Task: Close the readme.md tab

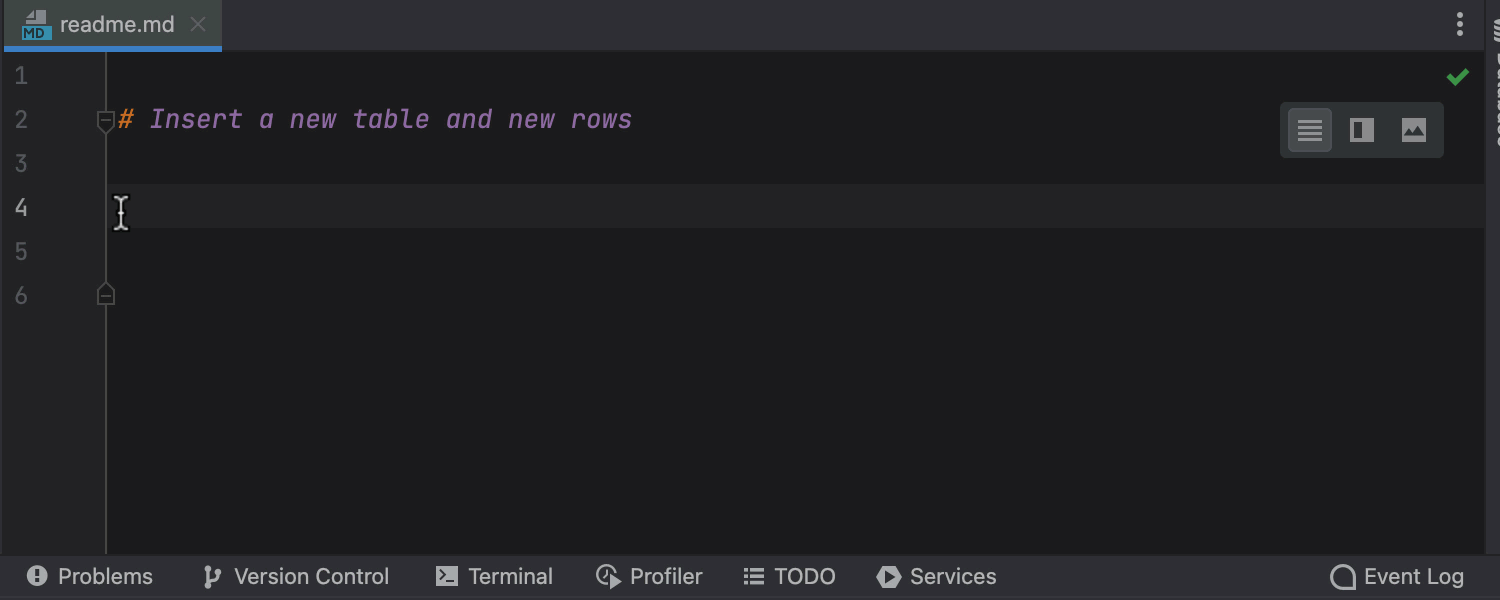Action: pyautogui.click(x=198, y=25)
